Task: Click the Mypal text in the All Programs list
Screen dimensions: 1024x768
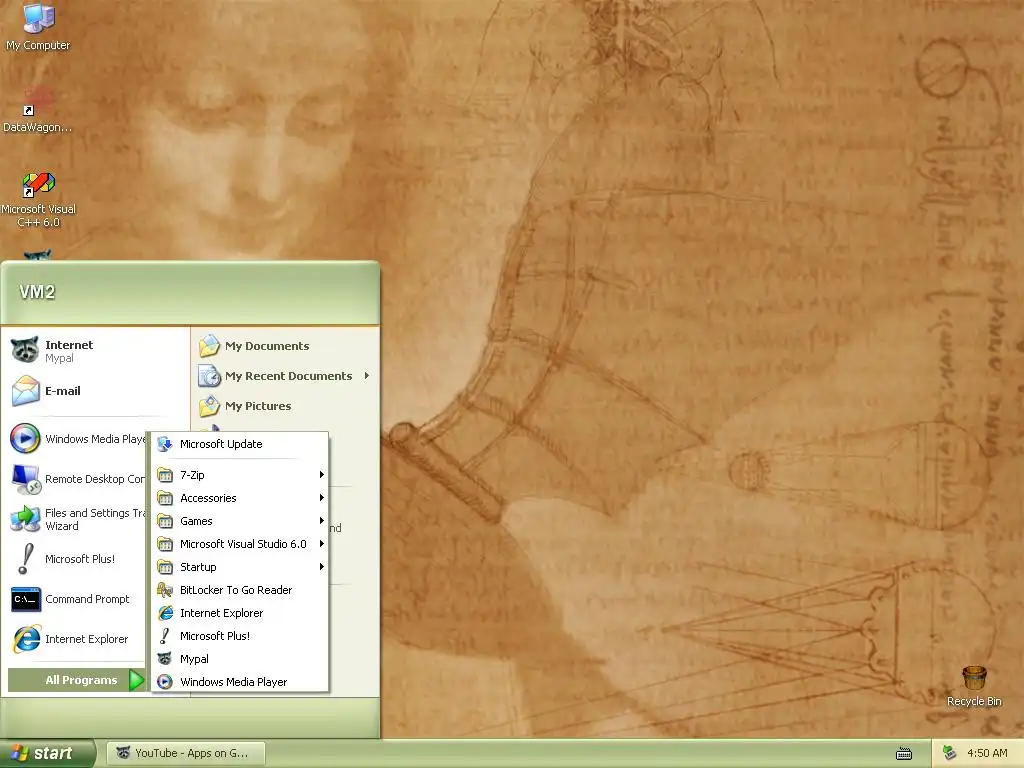Action: pos(195,660)
